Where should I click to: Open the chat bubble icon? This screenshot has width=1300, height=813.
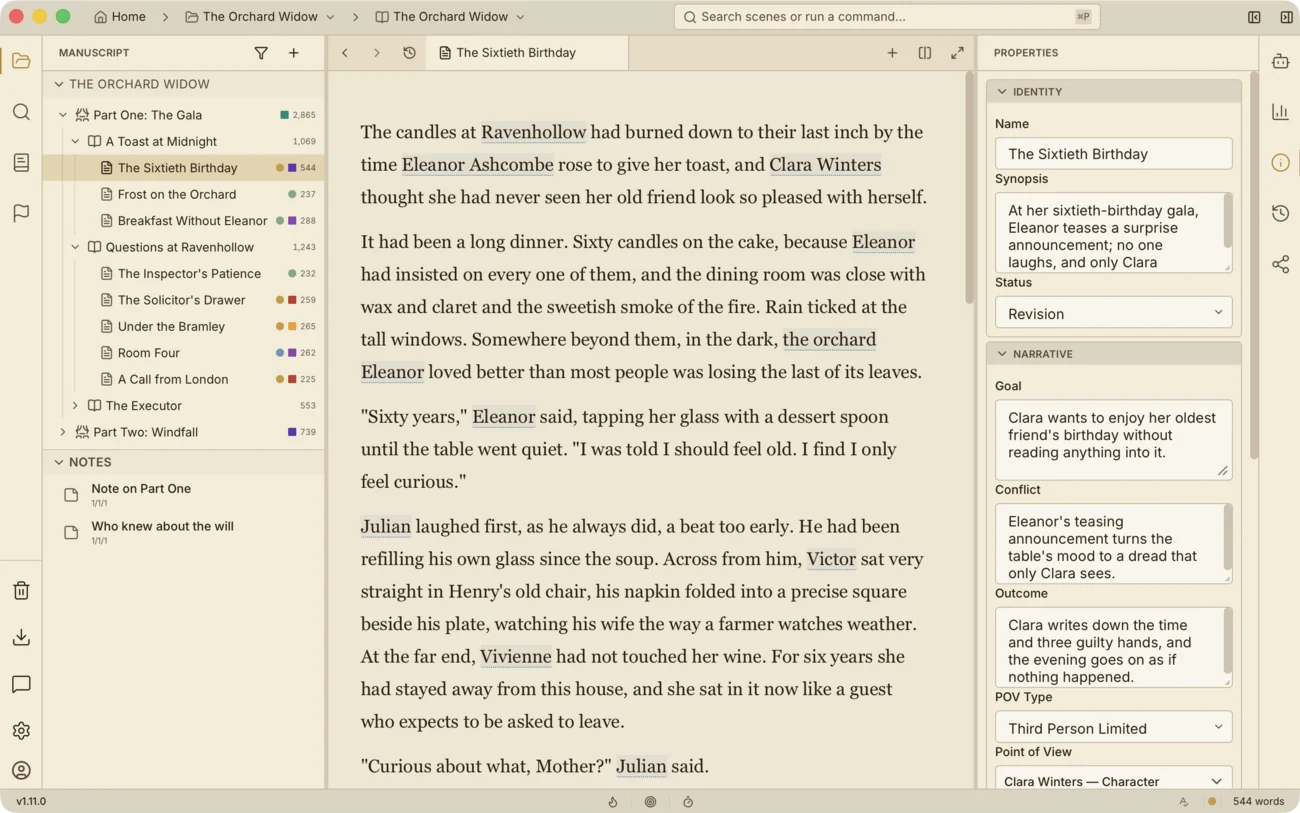(x=21, y=684)
